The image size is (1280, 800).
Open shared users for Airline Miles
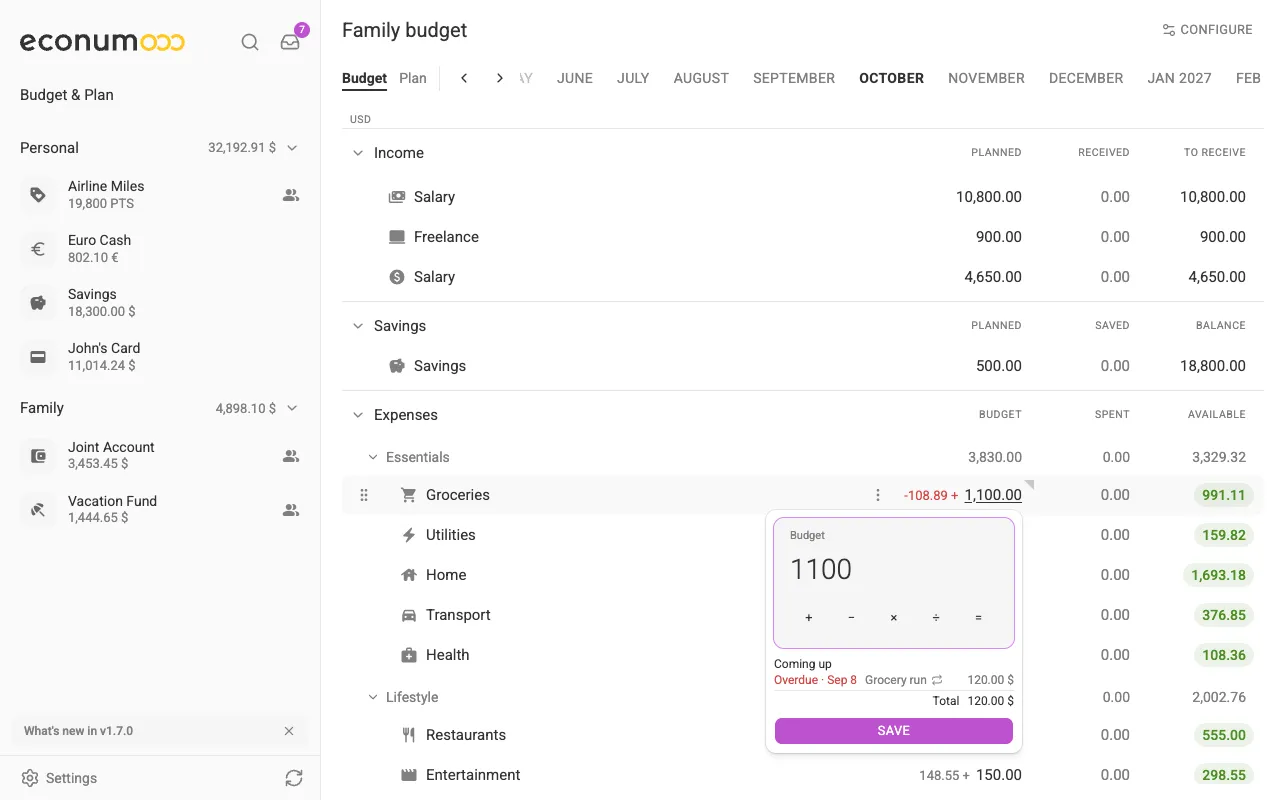click(x=291, y=195)
